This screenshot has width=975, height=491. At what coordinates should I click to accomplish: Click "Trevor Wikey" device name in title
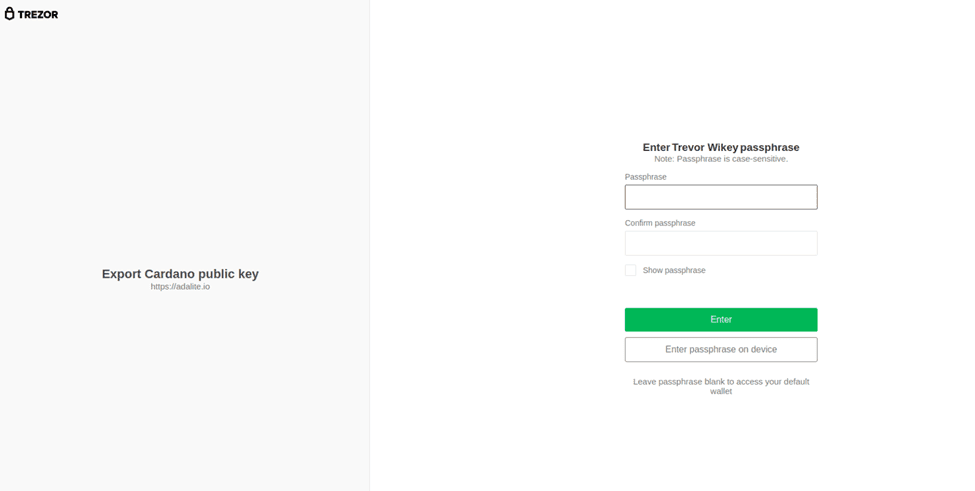coord(705,147)
